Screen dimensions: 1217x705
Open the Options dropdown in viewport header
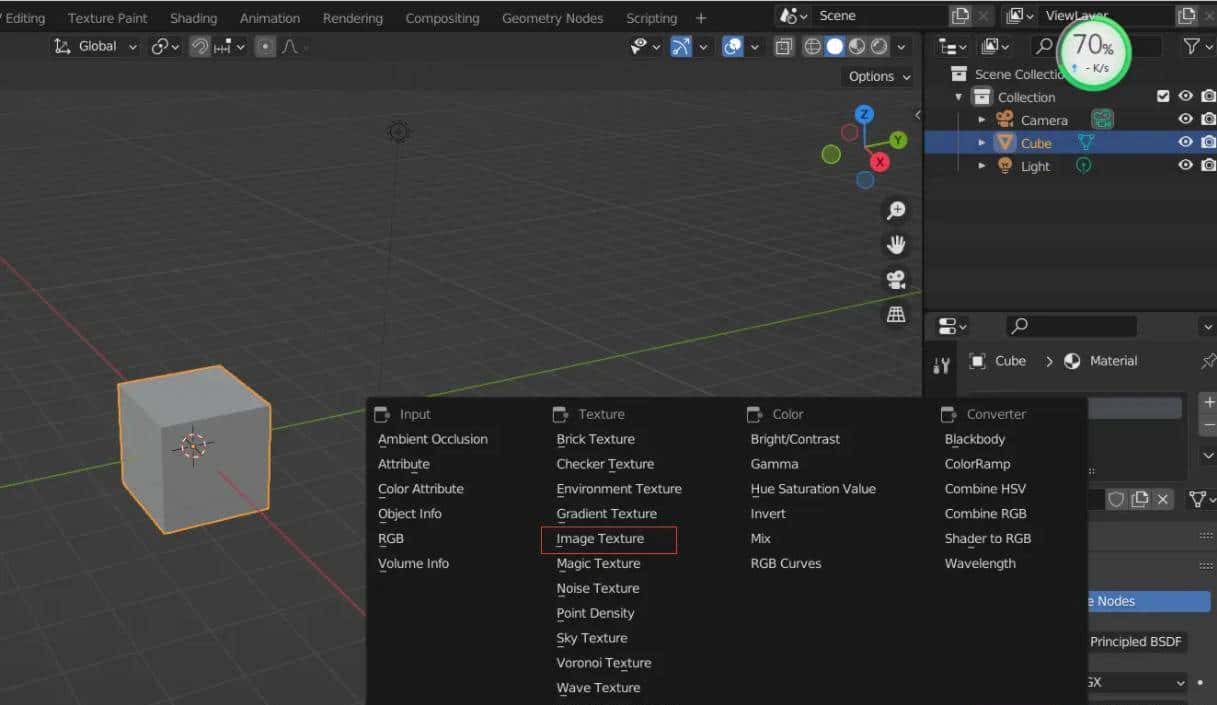pos(876,76)
